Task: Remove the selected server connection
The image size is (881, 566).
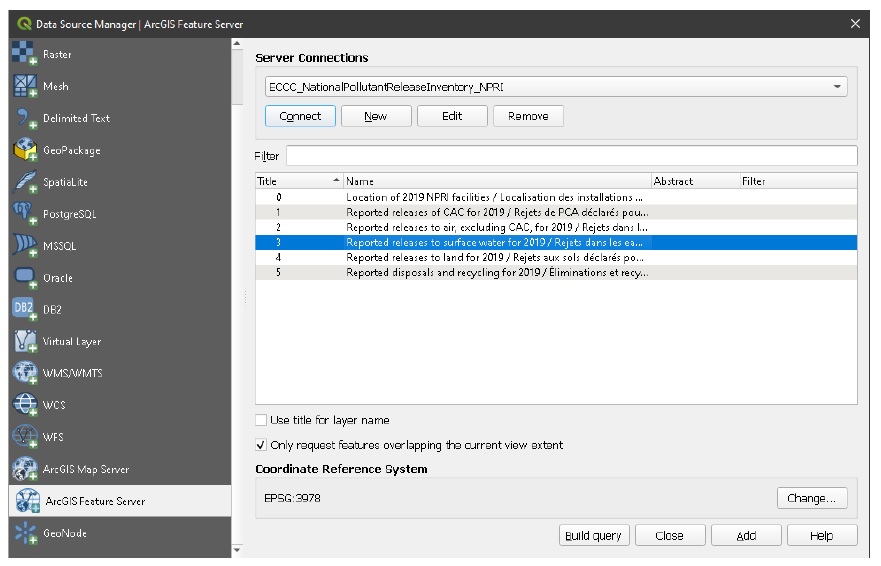Action: pyautogui.click(x=528, y=116)
